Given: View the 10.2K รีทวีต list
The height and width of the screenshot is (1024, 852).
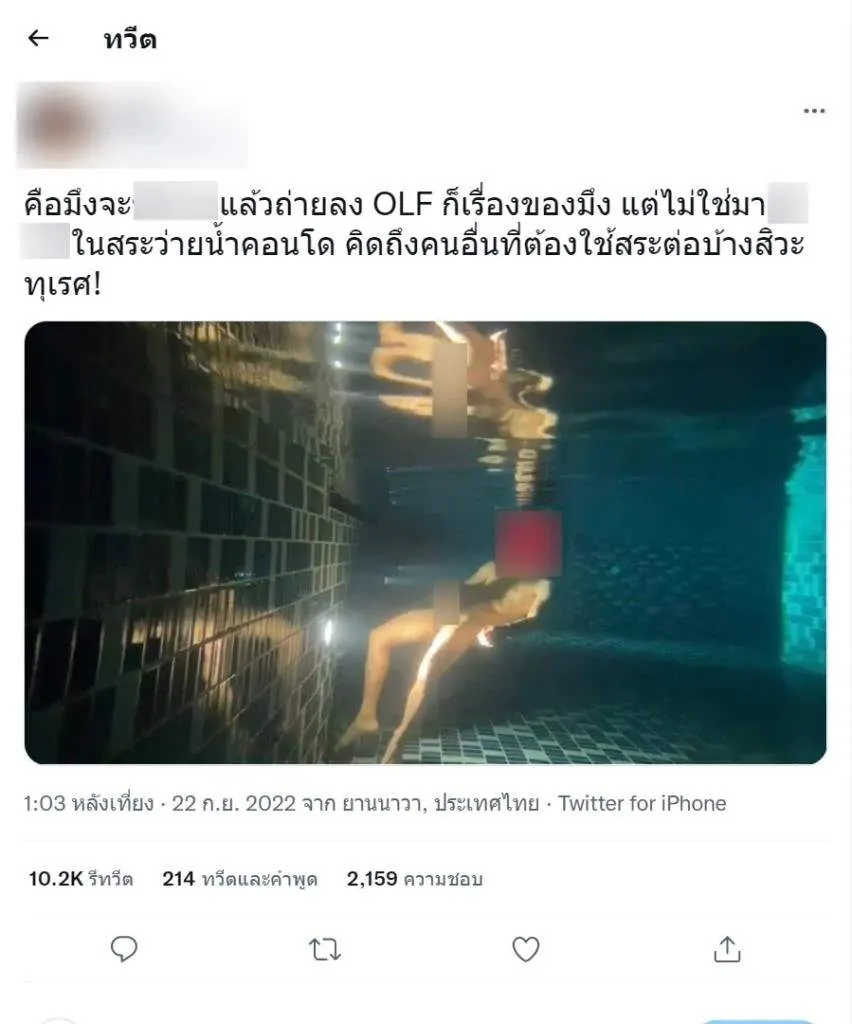Looking at the screenshot, I should tap(80, 879).
